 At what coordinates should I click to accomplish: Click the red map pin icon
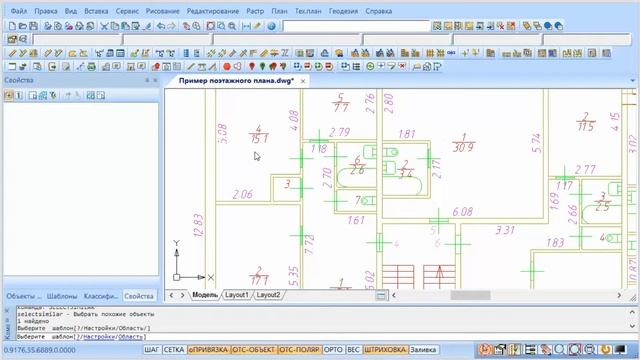252,67
